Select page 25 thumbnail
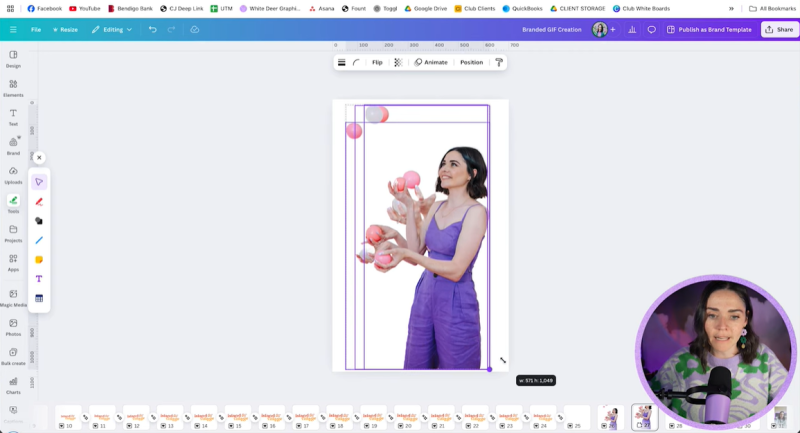 (x=577, y=417)
